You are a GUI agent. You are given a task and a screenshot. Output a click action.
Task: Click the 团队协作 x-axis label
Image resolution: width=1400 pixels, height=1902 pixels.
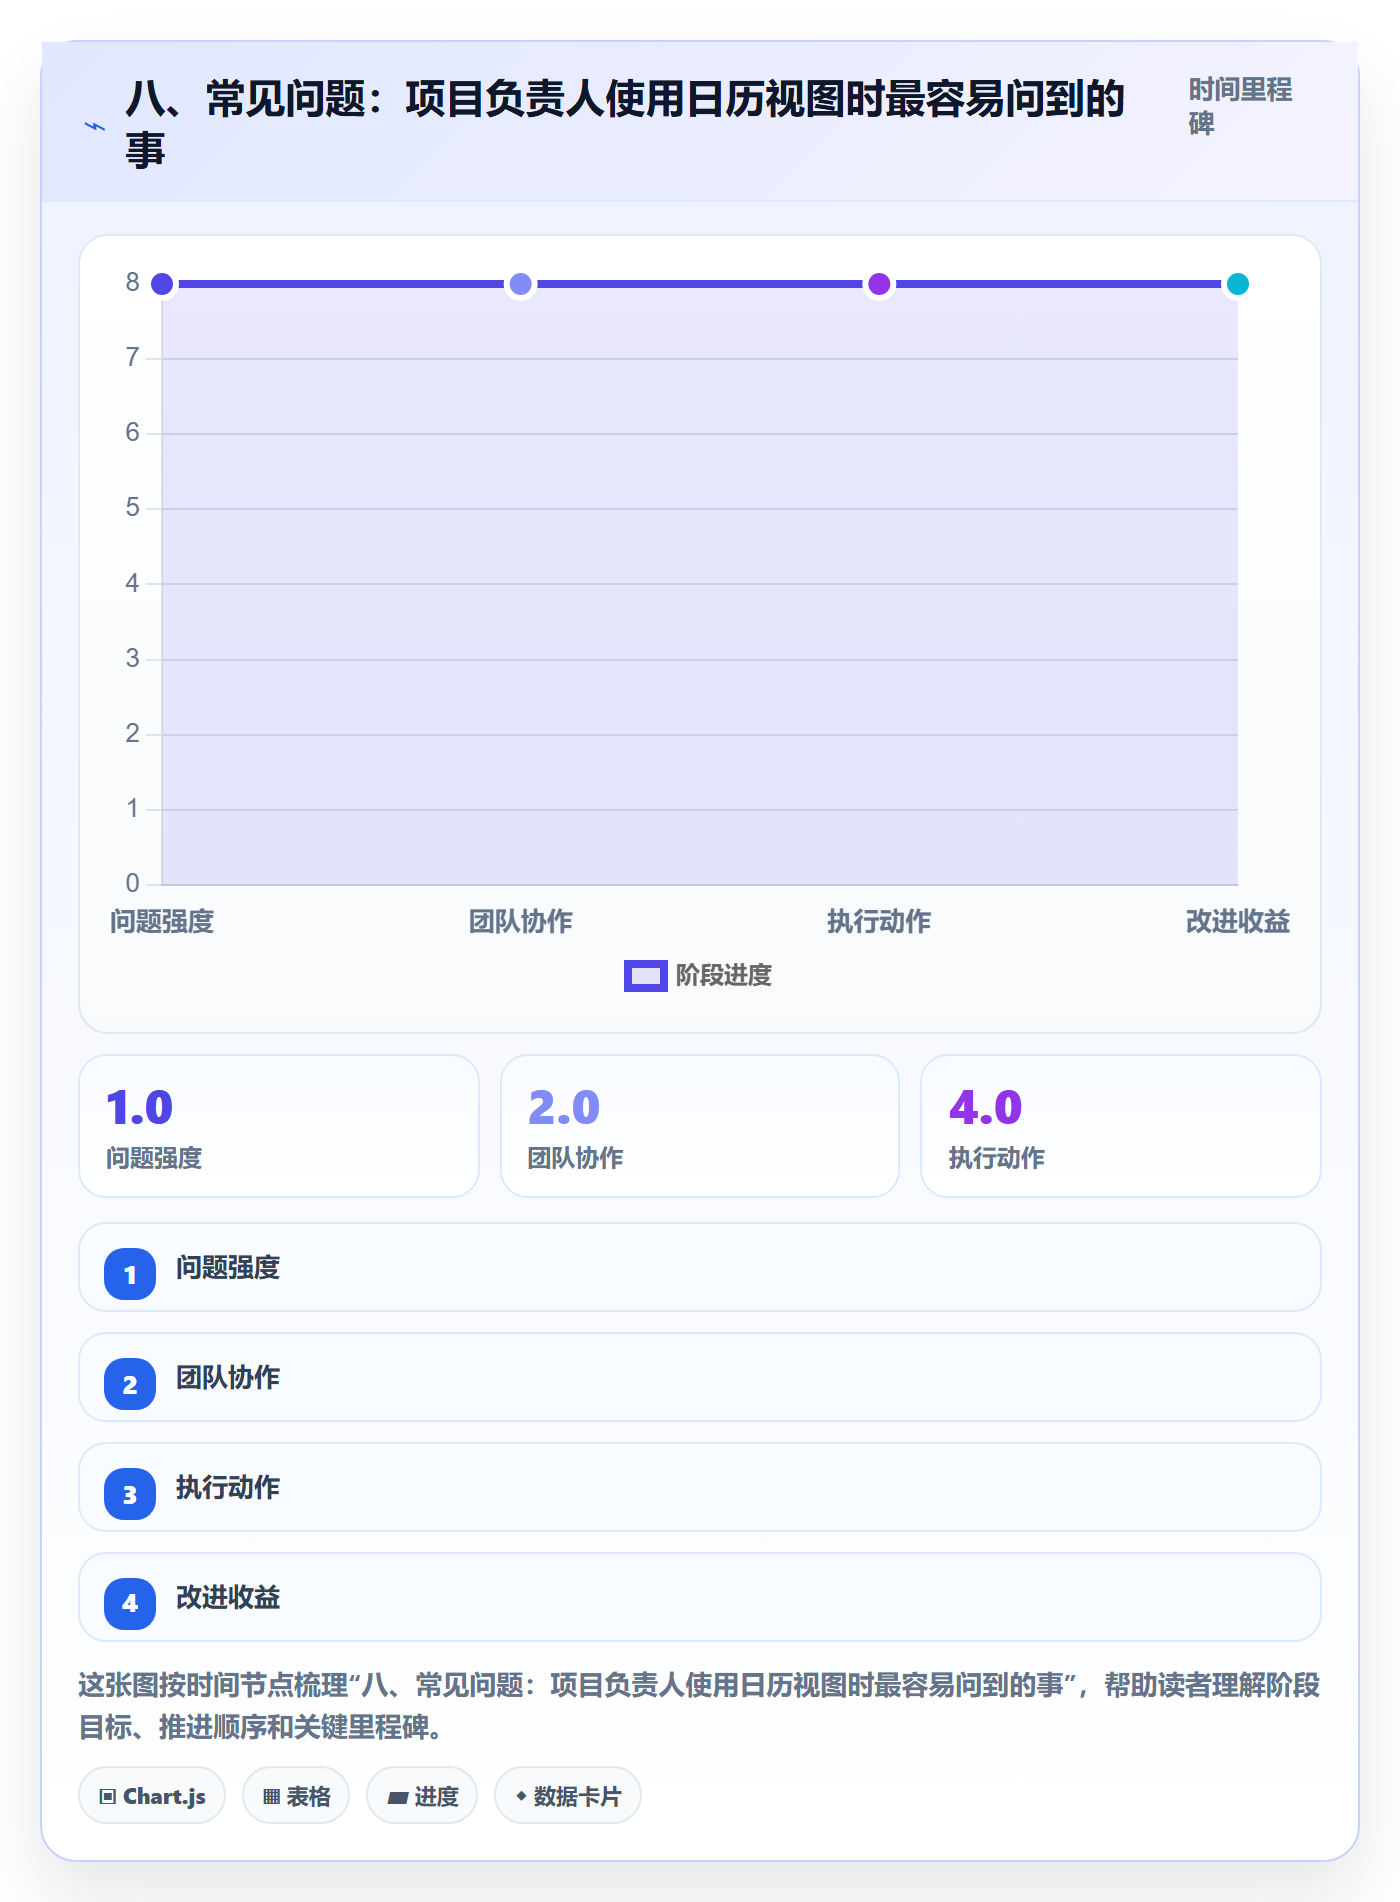(x=520, y=921)
